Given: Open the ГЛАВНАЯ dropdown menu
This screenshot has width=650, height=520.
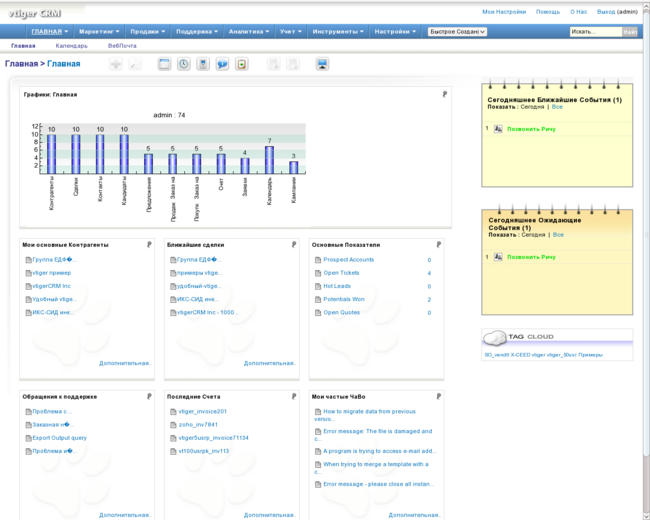Looking at the screenshot, I should click(50, 32).
